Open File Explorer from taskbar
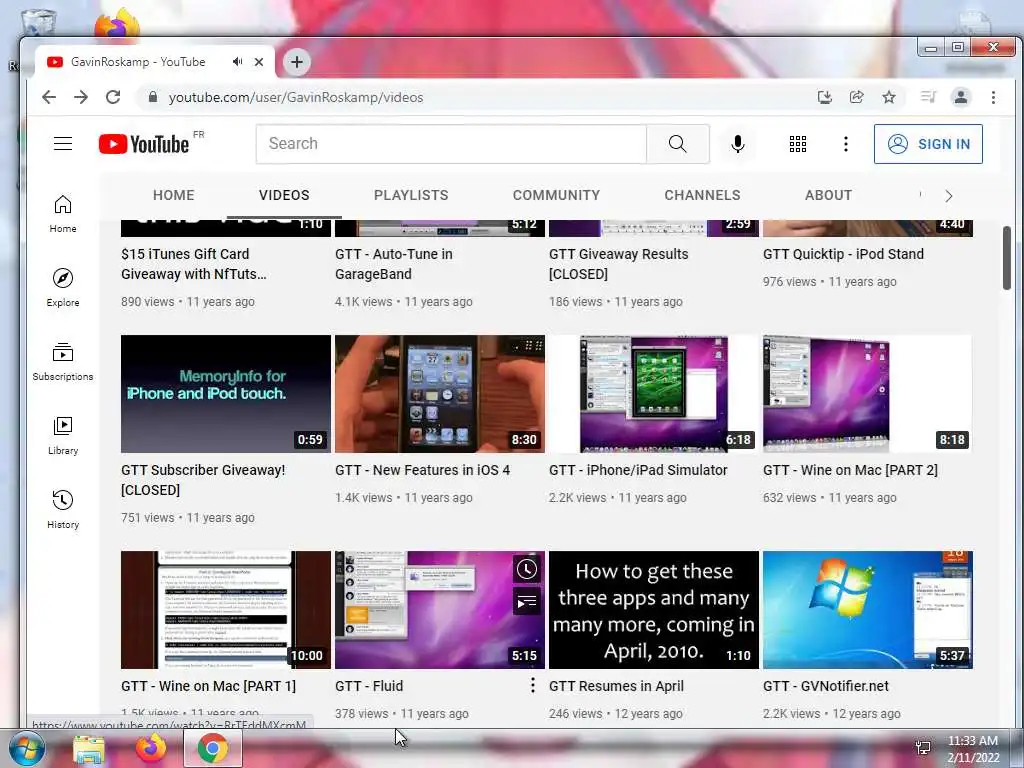Screen dimensions: 1024x768 tap(88, 749)
